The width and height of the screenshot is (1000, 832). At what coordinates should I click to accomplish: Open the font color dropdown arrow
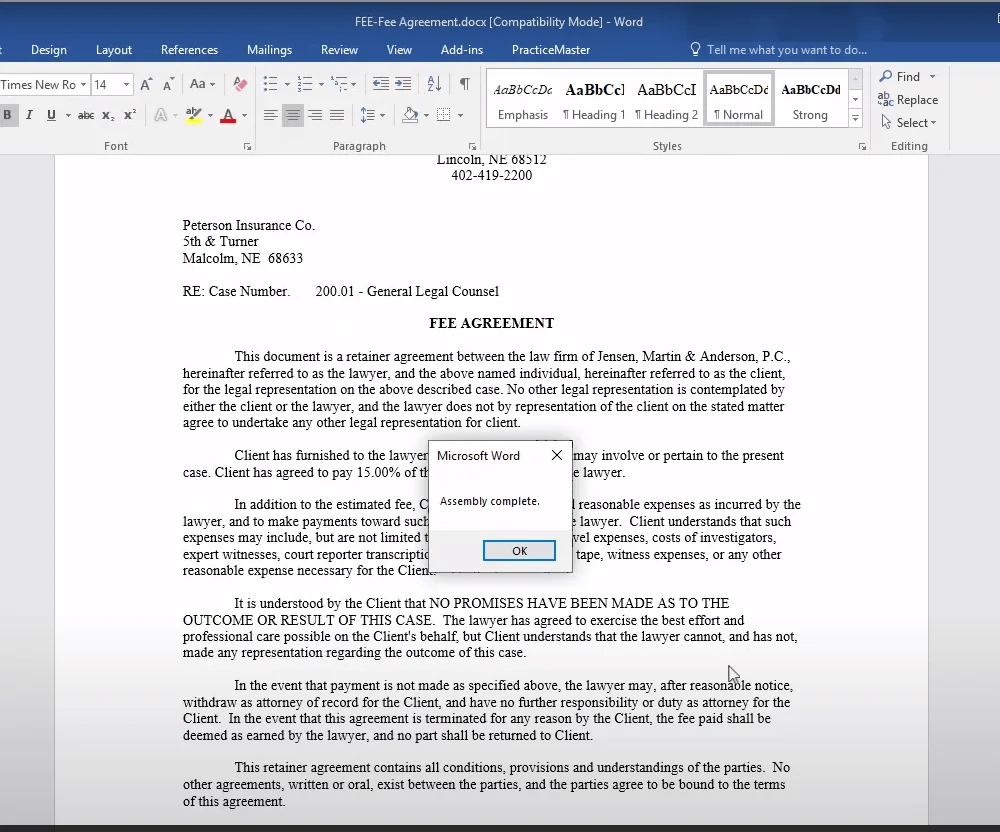(244, 116)
